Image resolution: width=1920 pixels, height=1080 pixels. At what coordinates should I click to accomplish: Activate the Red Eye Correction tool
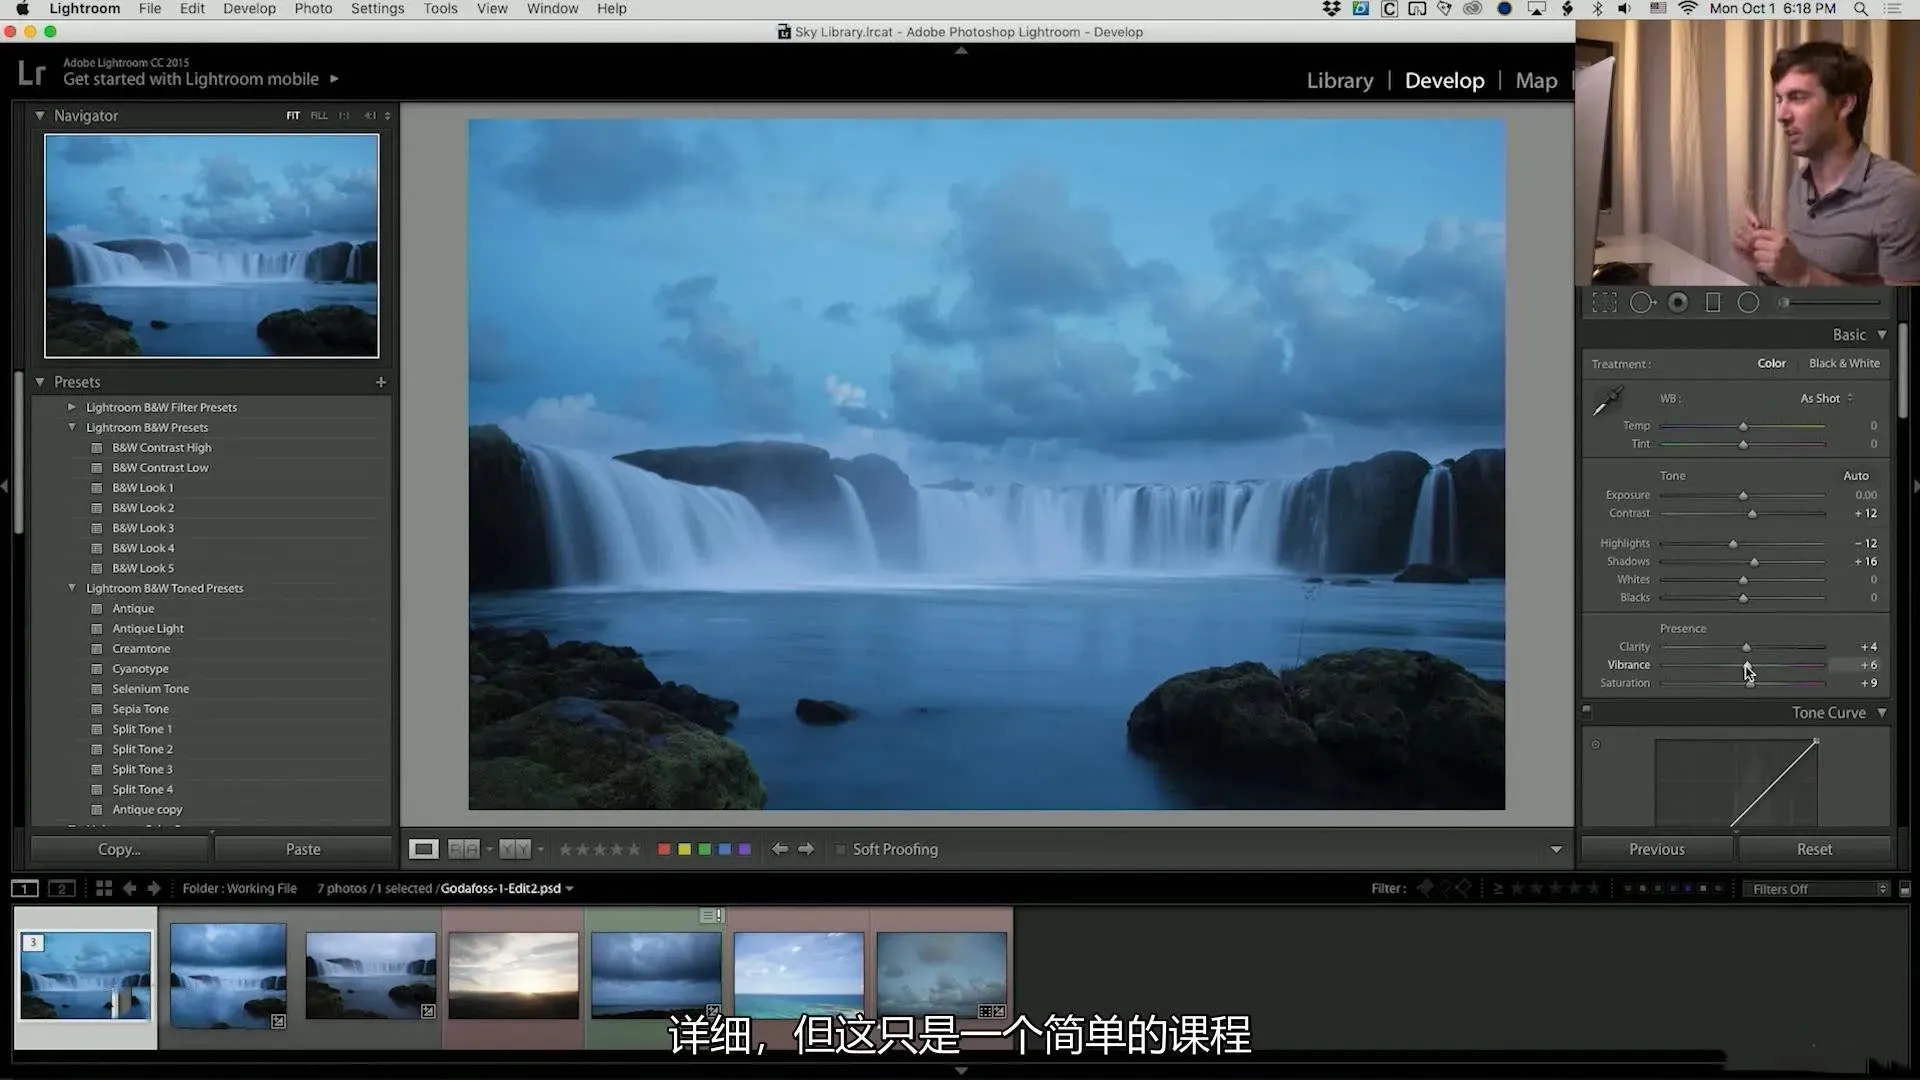click(1678, 303)
